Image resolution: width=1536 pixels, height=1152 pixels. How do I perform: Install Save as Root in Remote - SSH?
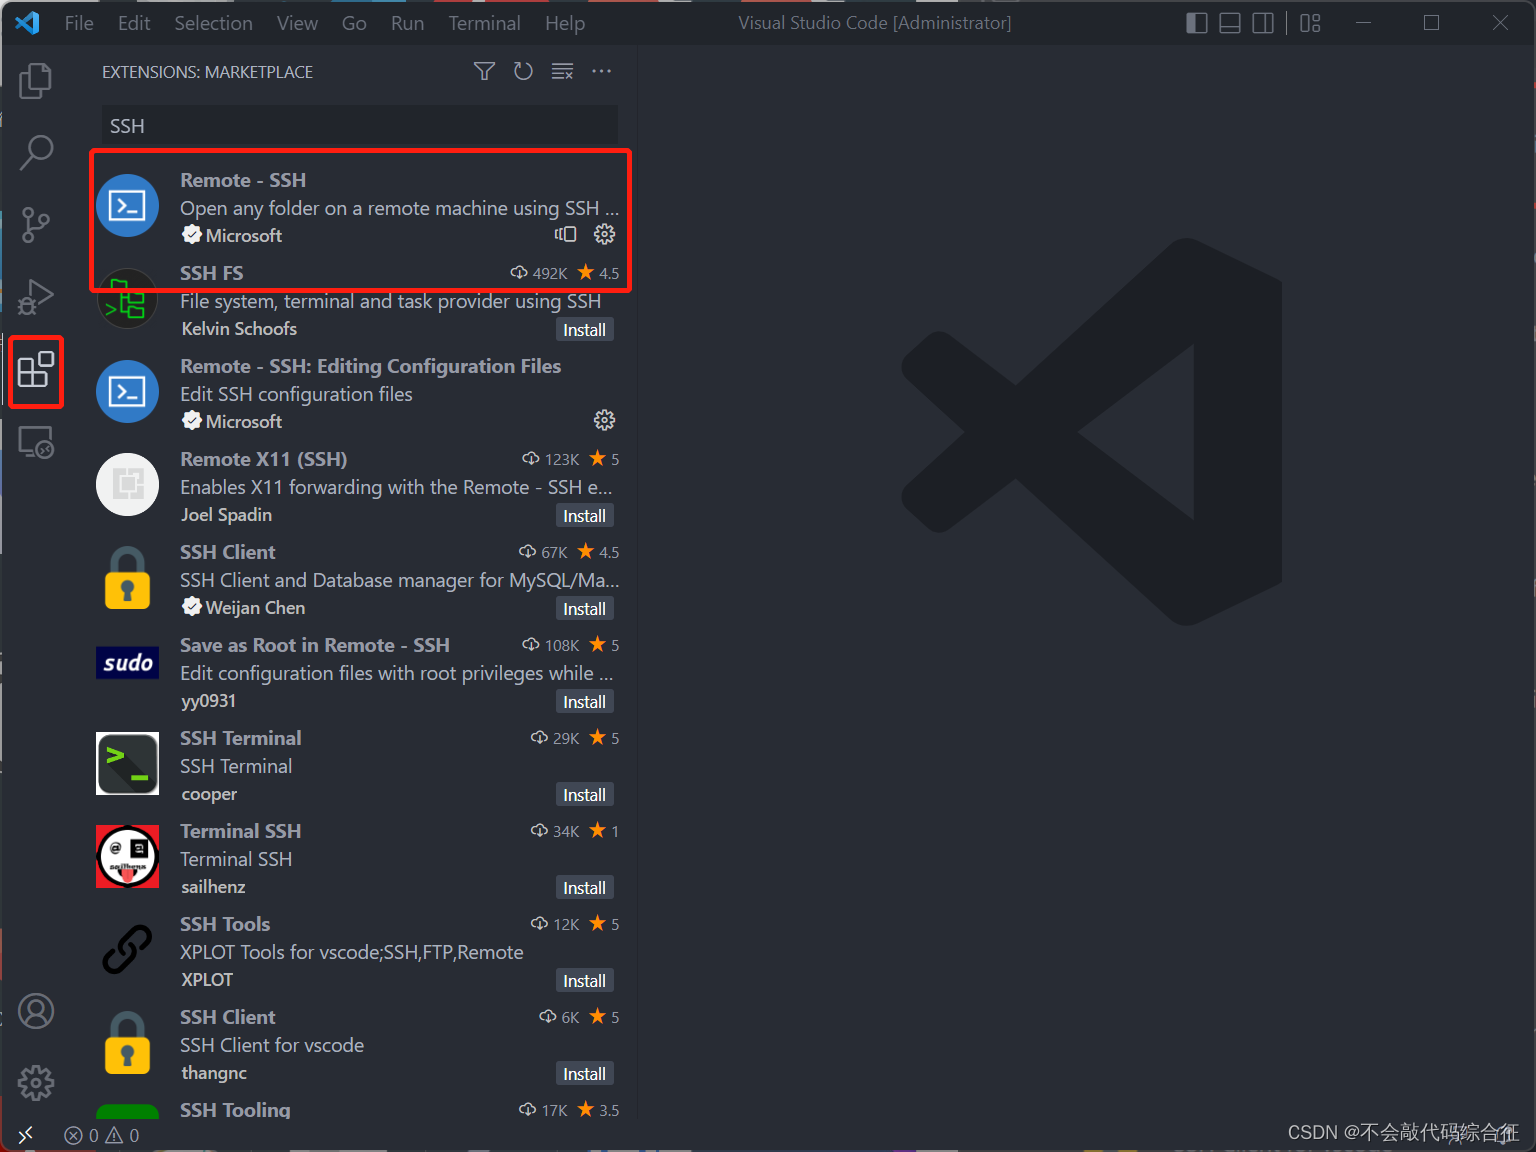[584, 702]
